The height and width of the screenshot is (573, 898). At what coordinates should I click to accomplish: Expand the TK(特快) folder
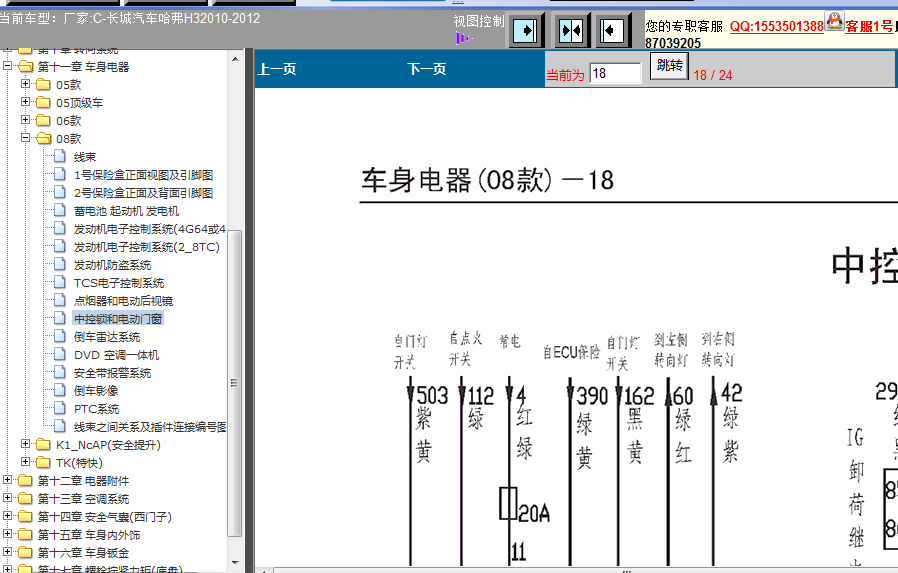point(25,461)
